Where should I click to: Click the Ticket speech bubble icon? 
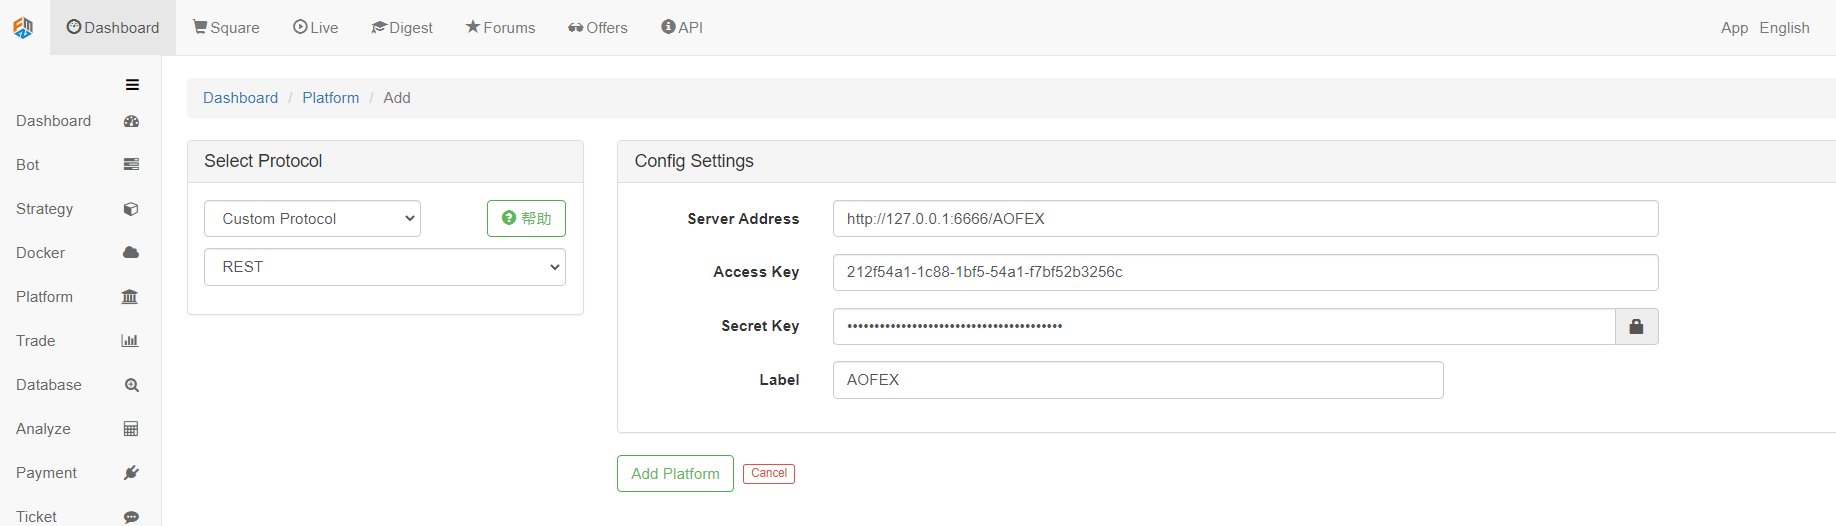coord(131,517)
